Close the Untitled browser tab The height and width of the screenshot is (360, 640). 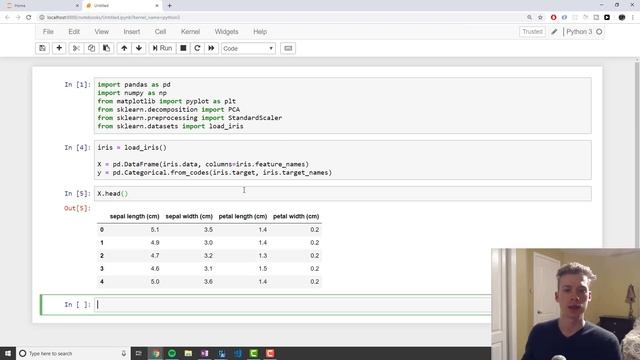[x=157, y=6]
